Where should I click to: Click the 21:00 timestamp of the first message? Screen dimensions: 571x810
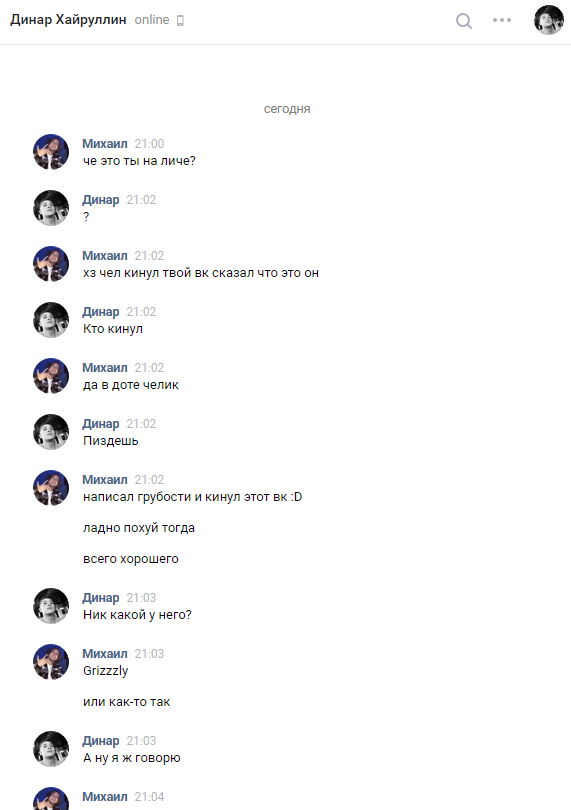point(149,144)
